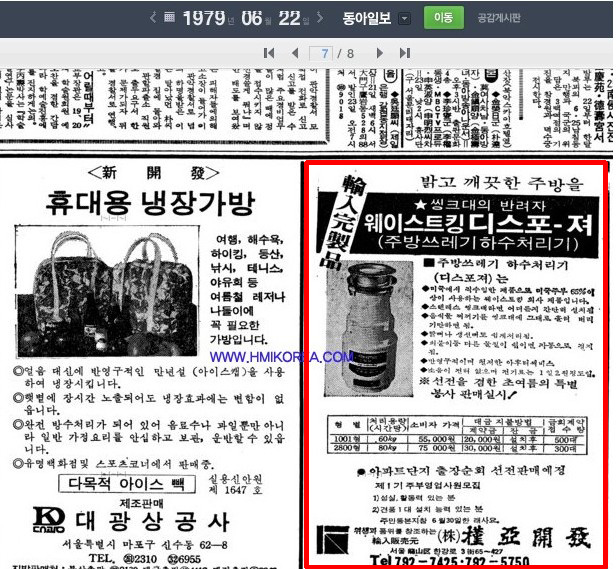
Task: Click the 槿亞開發 square logo
Action: (x=333, y=540)
